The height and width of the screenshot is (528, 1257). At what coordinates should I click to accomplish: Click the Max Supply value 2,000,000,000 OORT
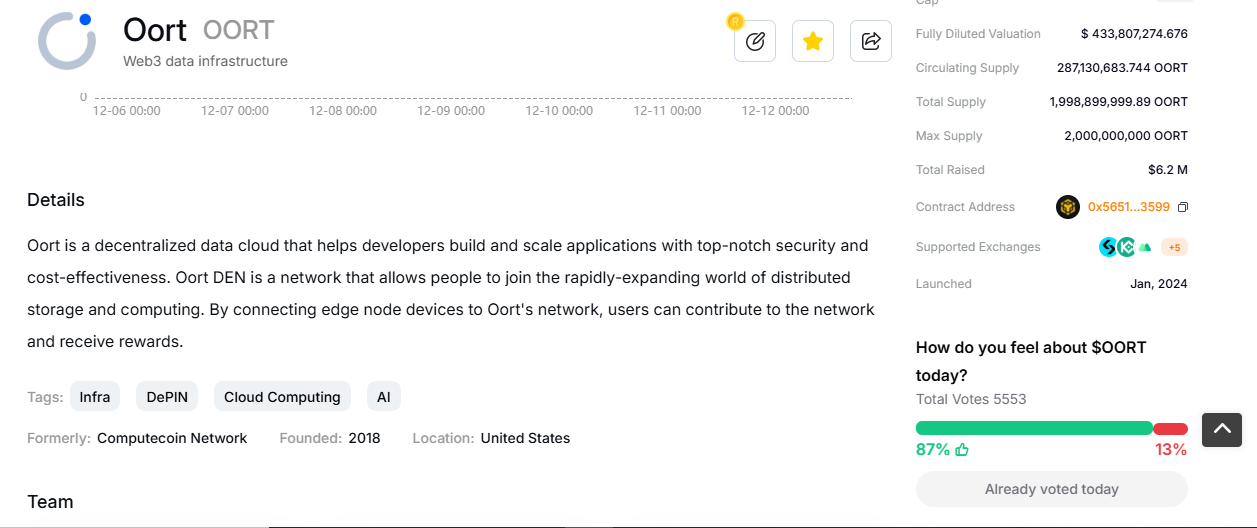pos(1126,136)
